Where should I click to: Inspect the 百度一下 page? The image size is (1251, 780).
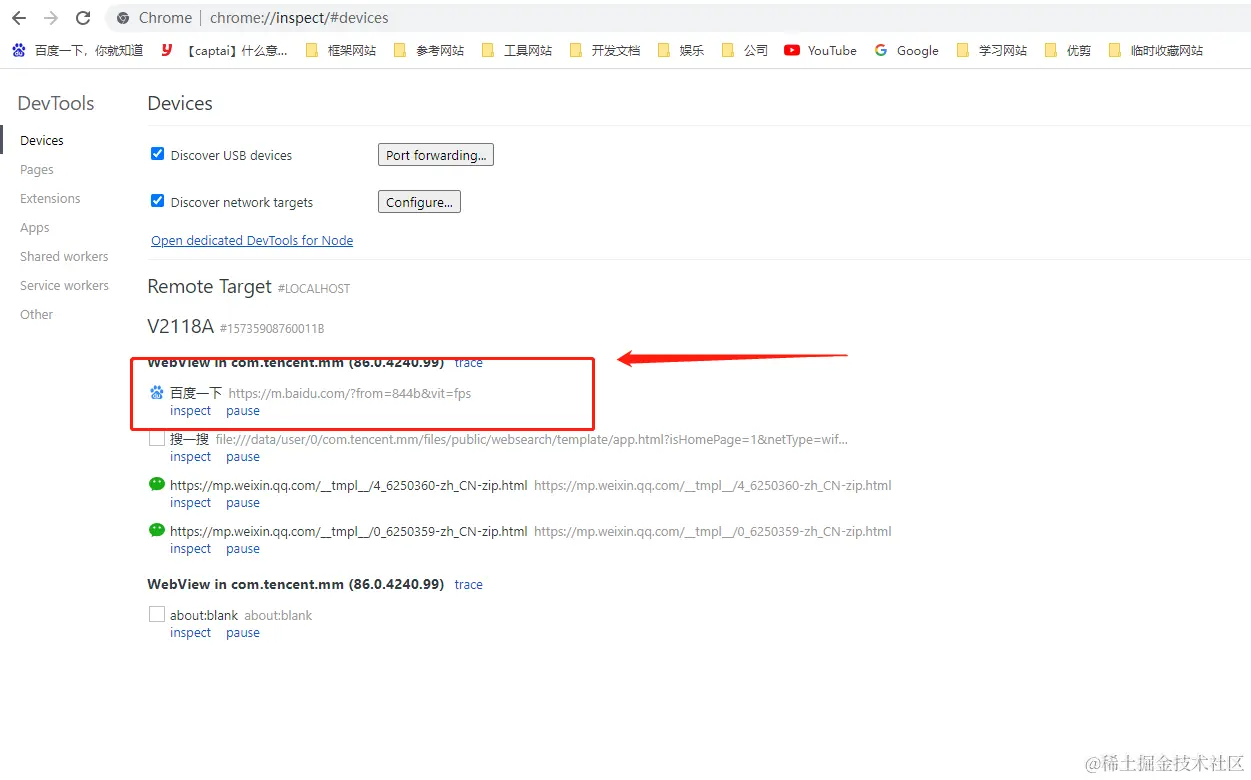pyautogui.click(x=191, y=411)
